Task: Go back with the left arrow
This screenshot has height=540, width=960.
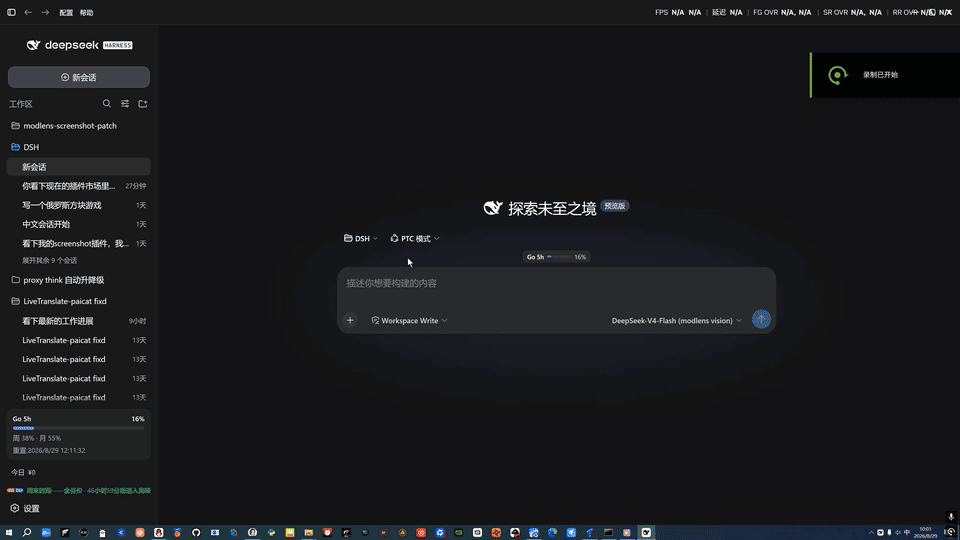Action: (28, 12)
